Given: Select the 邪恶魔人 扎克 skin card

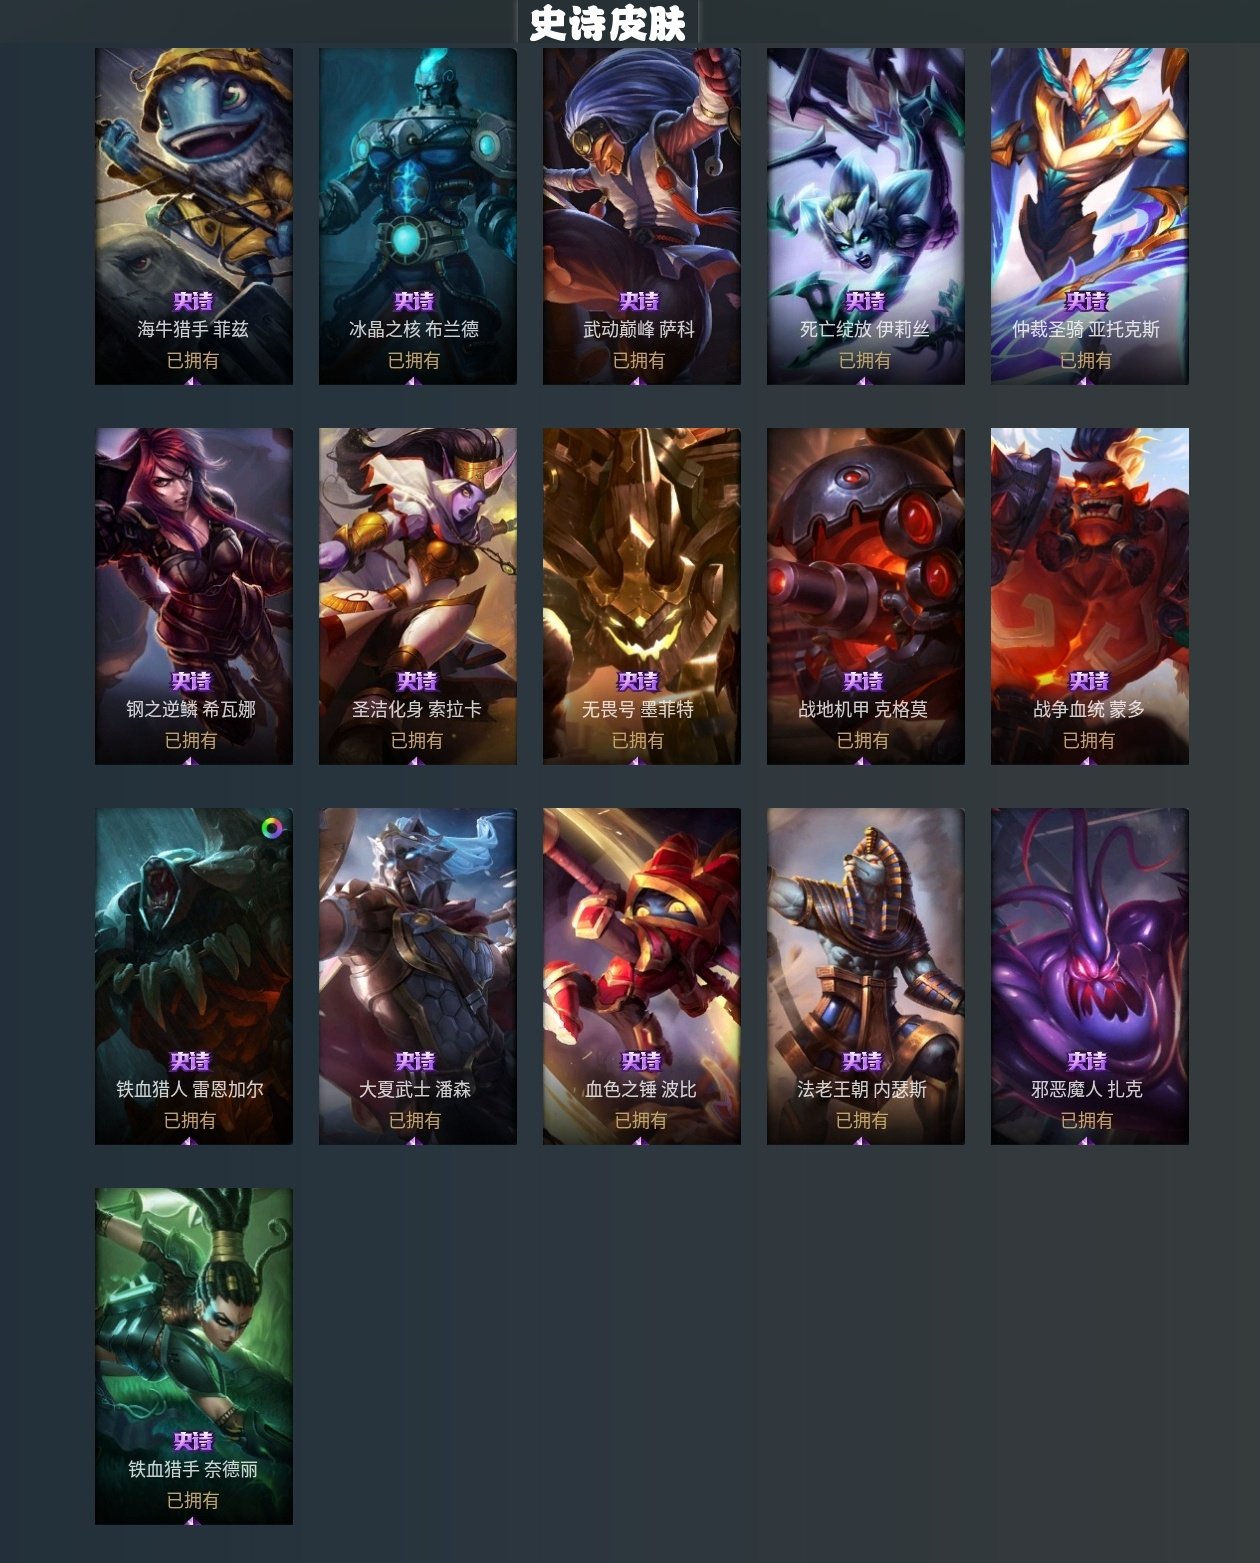Looking at the screenshot, I should tap(1090, 976).
